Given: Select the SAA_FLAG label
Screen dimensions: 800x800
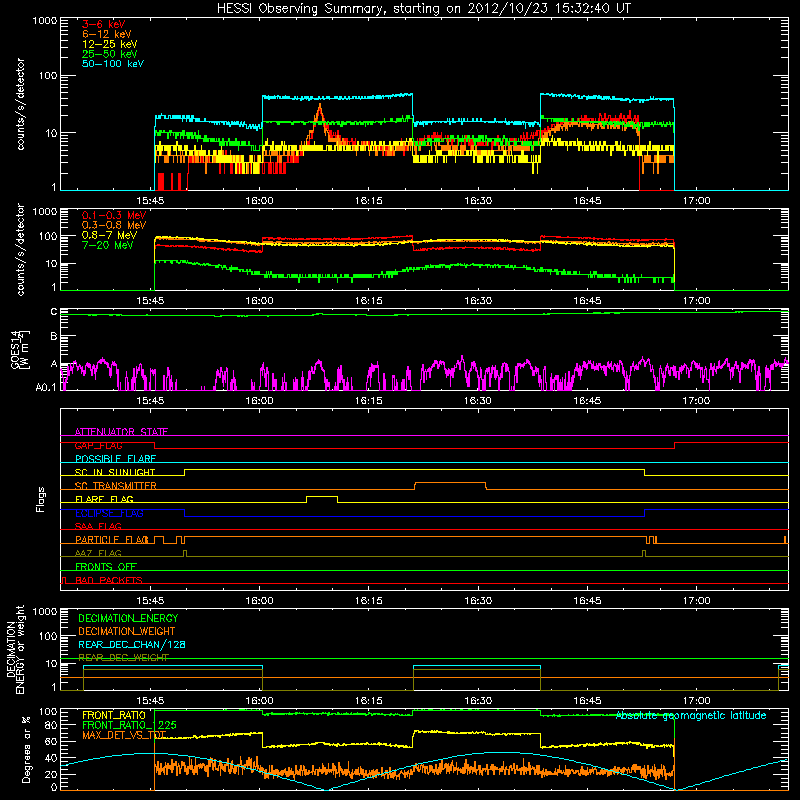Looking at the screenshot, I should (x=98, y=526).
